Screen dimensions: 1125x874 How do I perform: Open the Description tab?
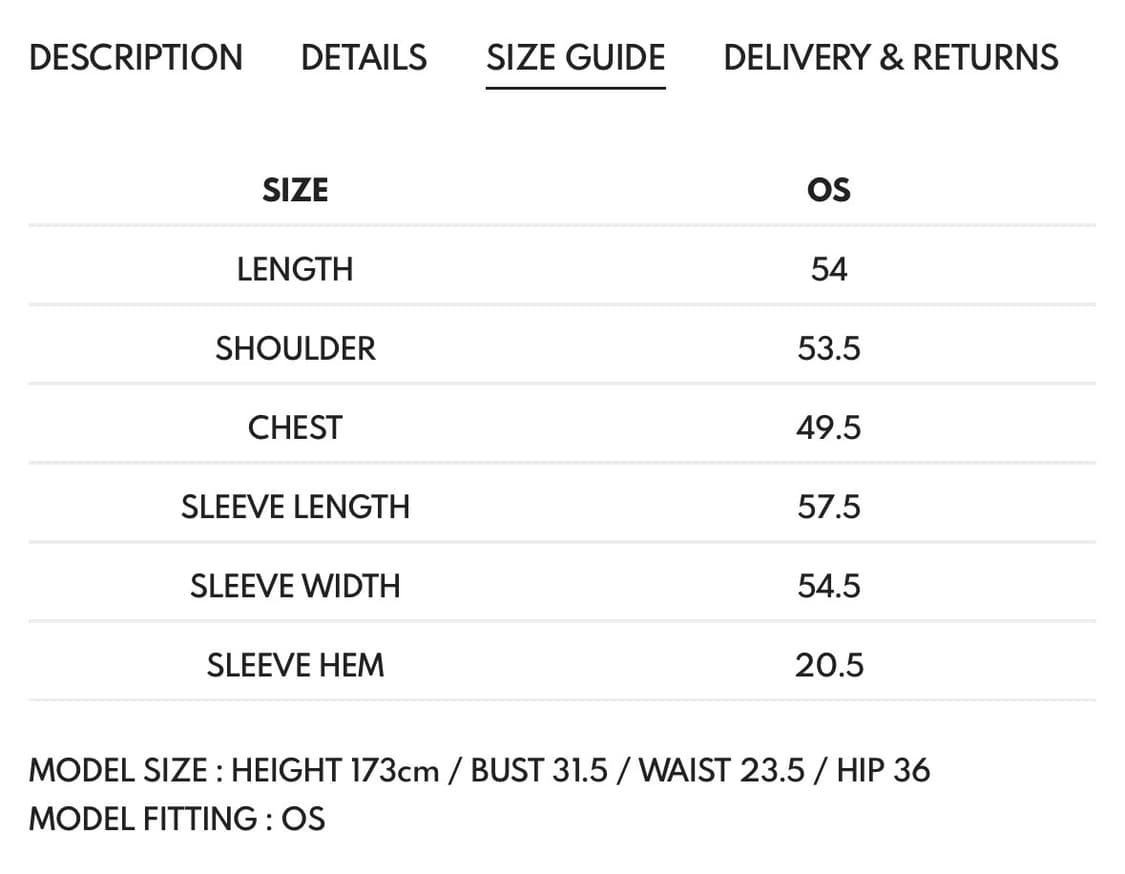(x=136, y=58)
